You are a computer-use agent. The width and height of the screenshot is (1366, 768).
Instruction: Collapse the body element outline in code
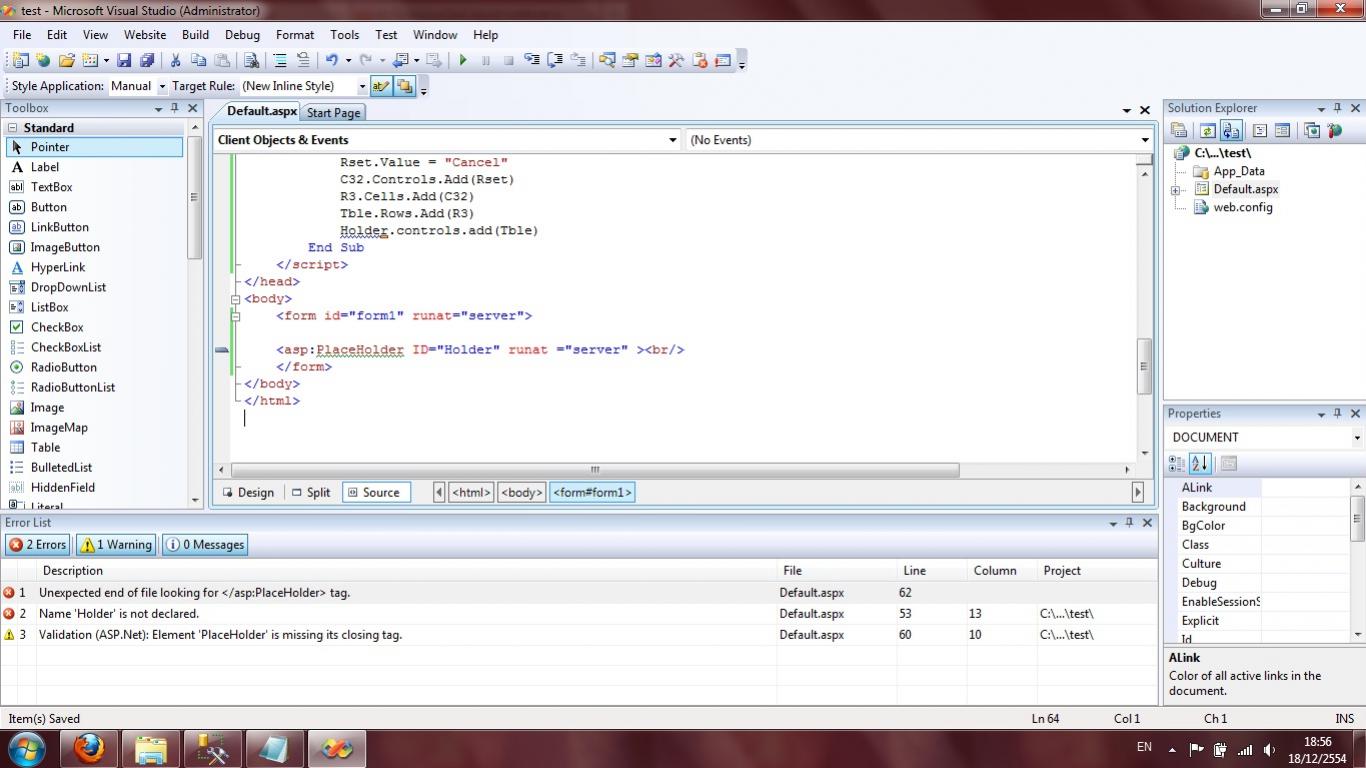[236, 299]
